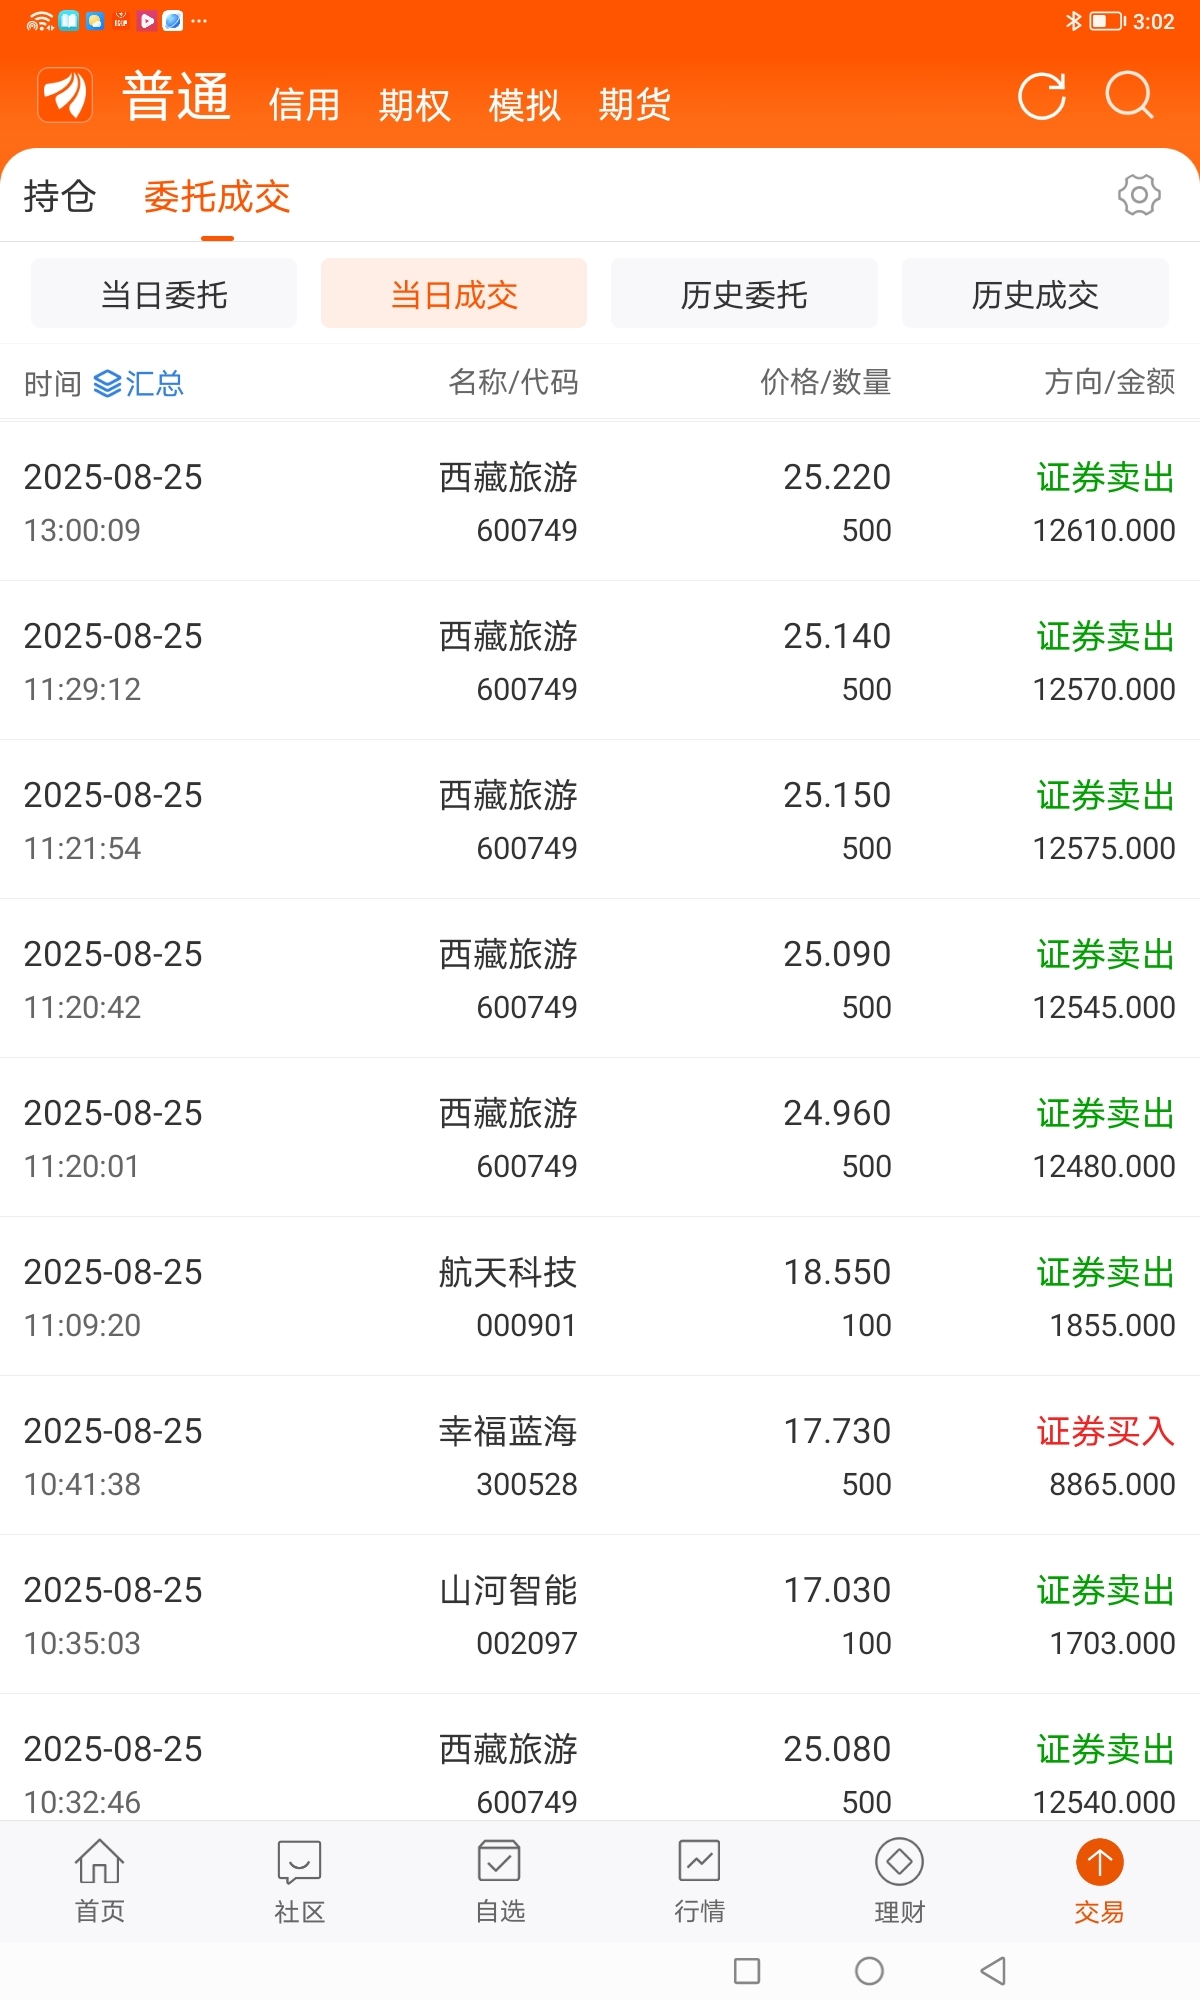Image resolution: width=1200 pixels, height=2000 pixels.
Task: Open the settings gear icon
Action: 1139,195
